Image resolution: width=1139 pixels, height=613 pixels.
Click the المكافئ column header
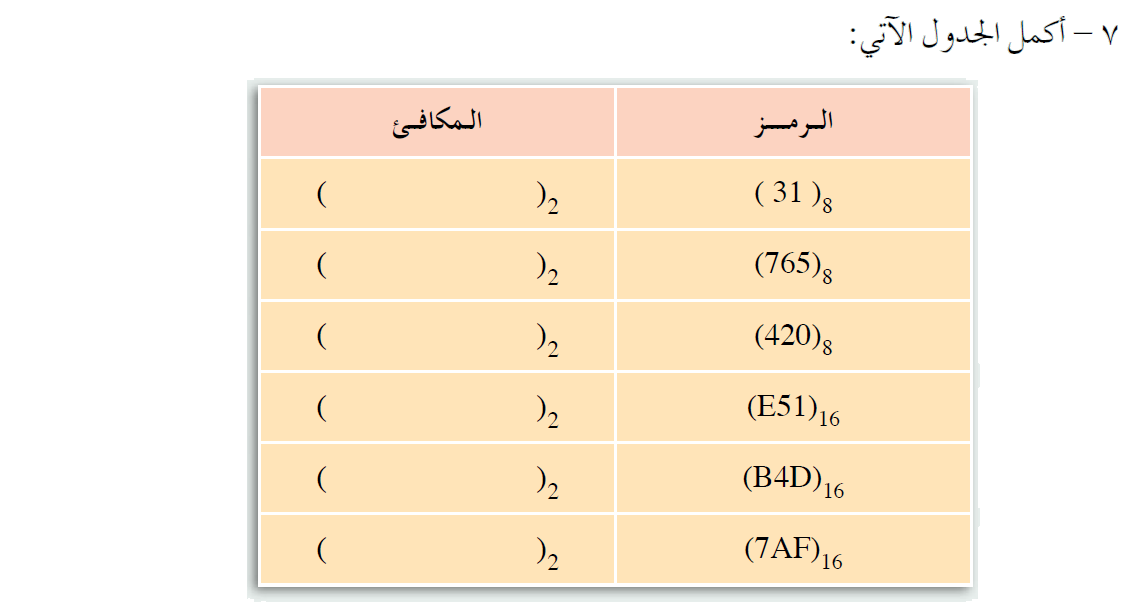pos(437,122)
